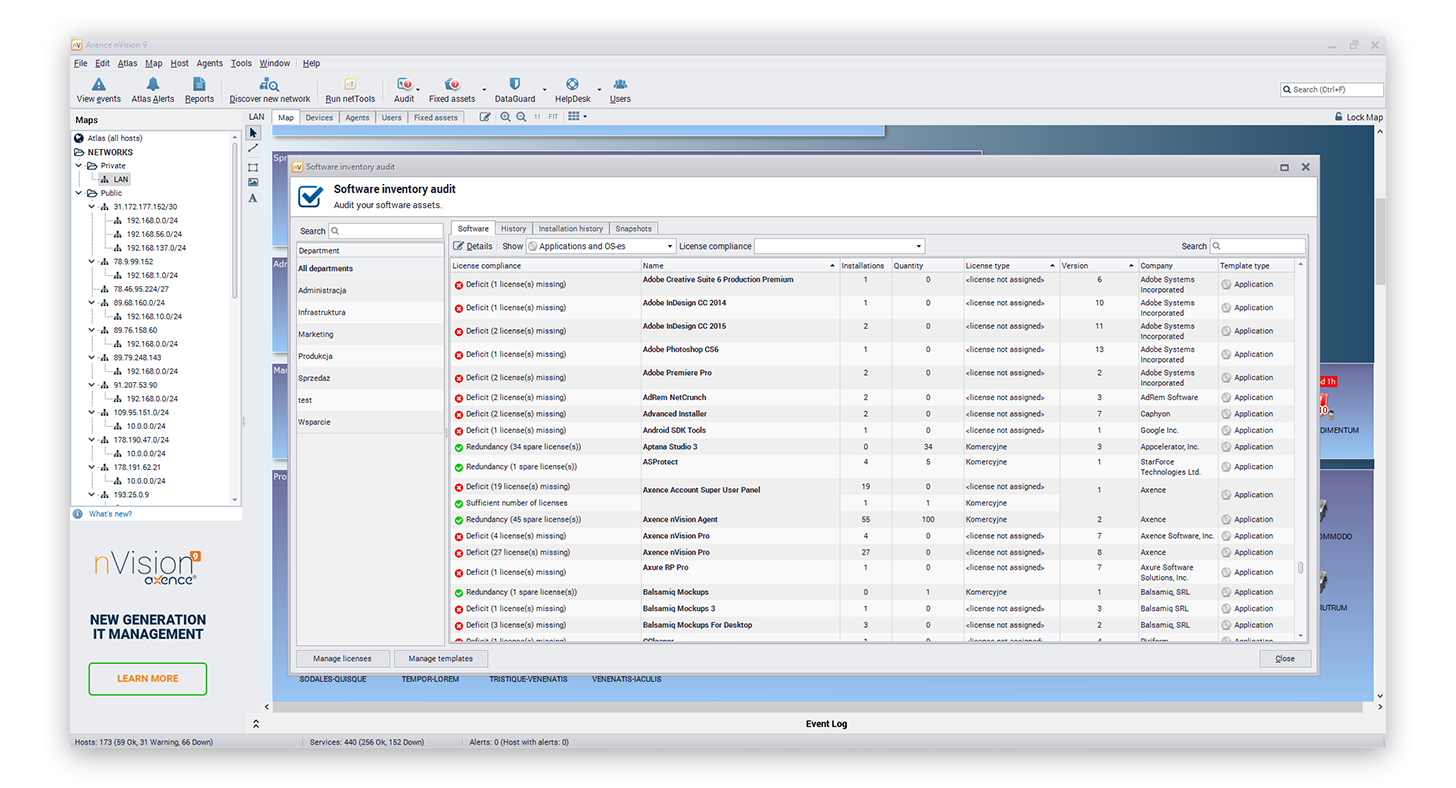
Task: Launch Discover new network tool
Action: tap(269, 85)
